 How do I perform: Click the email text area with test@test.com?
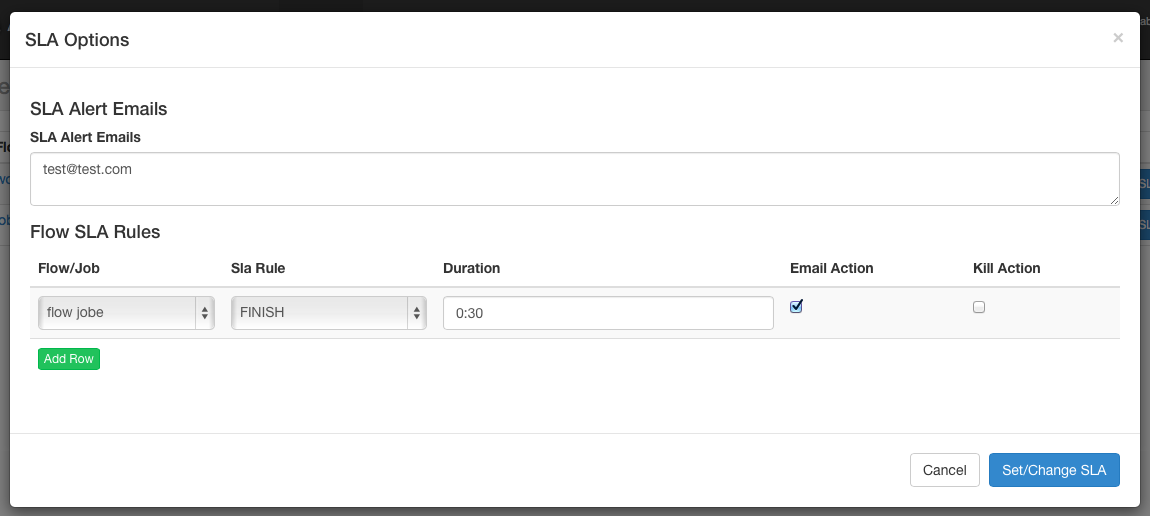coord(574,179)
